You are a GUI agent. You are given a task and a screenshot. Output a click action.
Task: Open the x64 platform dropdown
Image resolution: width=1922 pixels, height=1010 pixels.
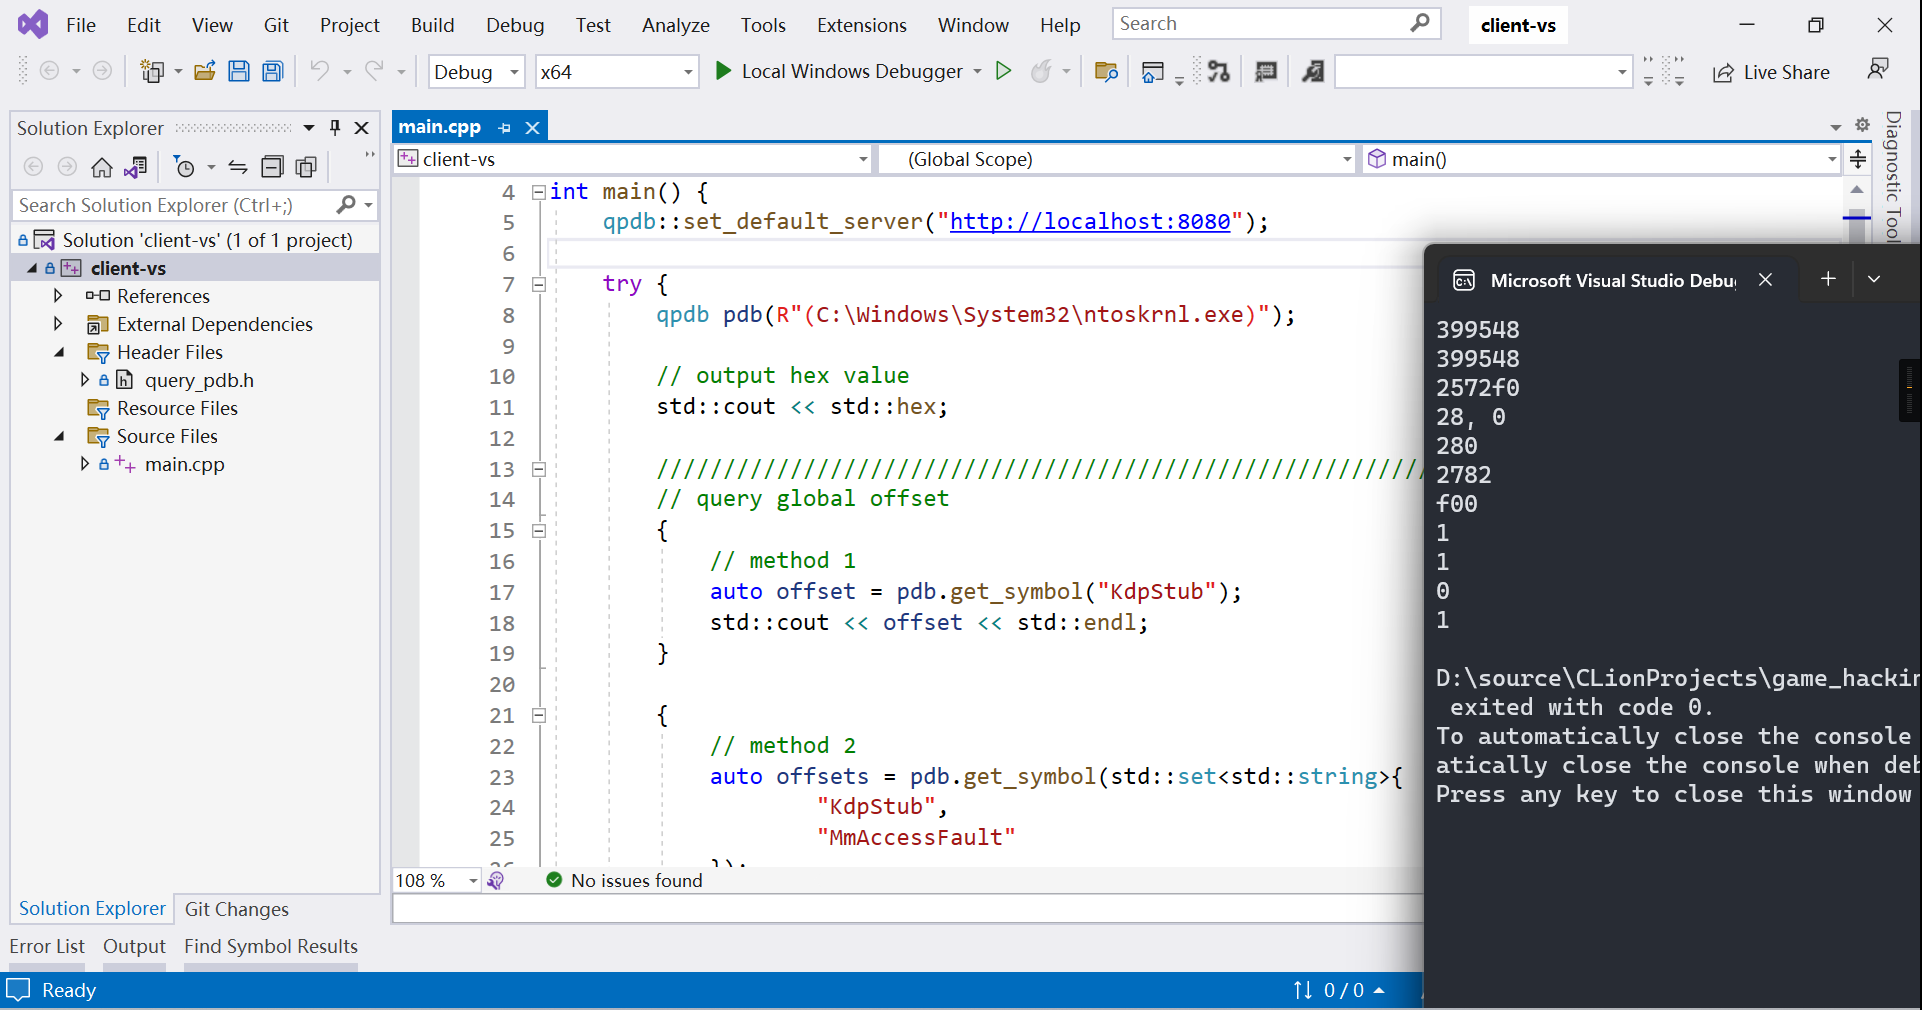pos(688,72)
